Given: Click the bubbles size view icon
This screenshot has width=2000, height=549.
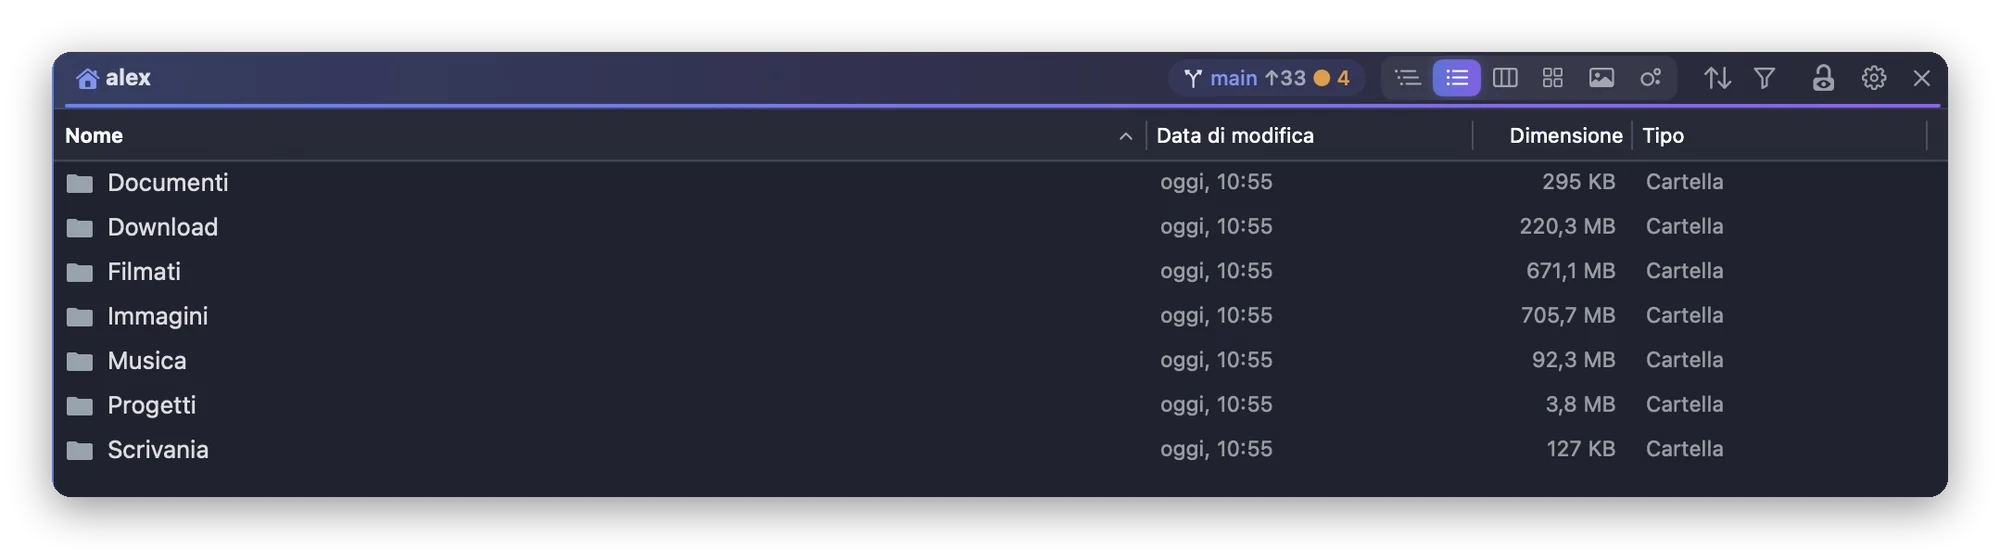Looking at the screenshot, I should (x=1650, y=78).
